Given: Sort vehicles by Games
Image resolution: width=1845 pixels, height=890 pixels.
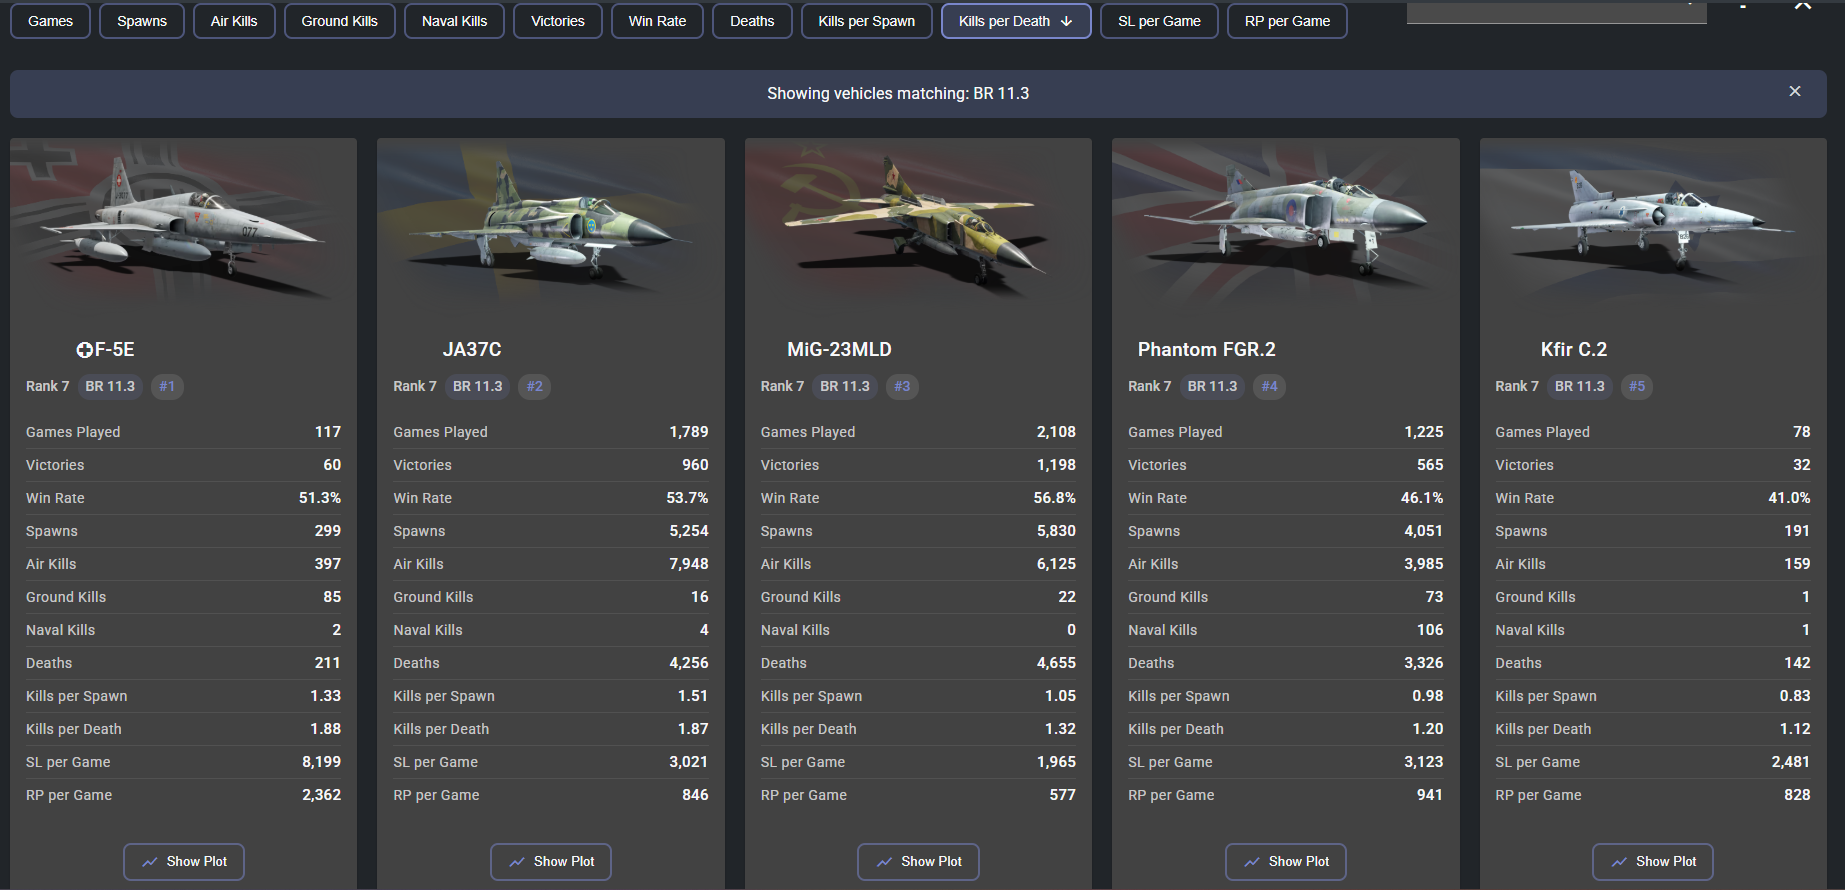Looking at the screenshot, I should [x=50, y=21].
